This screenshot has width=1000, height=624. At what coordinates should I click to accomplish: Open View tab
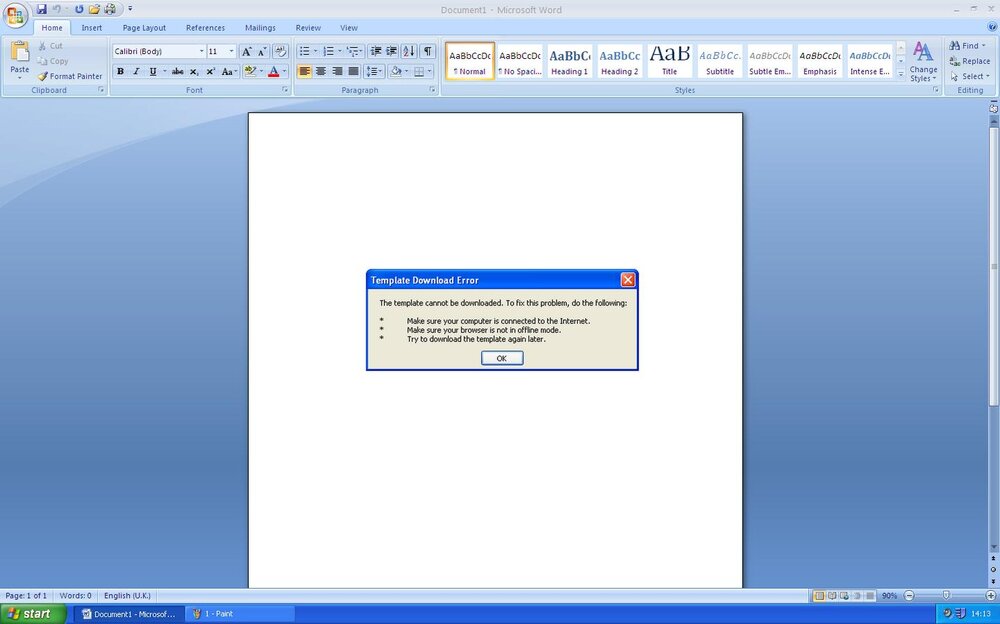(349, 28)
